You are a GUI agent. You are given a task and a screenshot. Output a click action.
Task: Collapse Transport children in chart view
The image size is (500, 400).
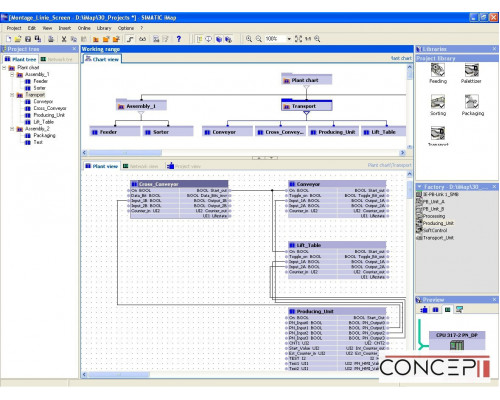(306, 114)
